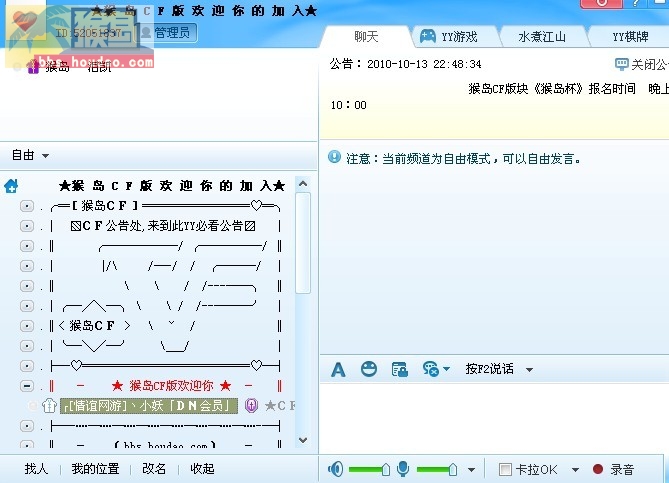Switch to the YY棋牌 tab
The width and height of the screenshot is (669, 483).
pos(631,37)
